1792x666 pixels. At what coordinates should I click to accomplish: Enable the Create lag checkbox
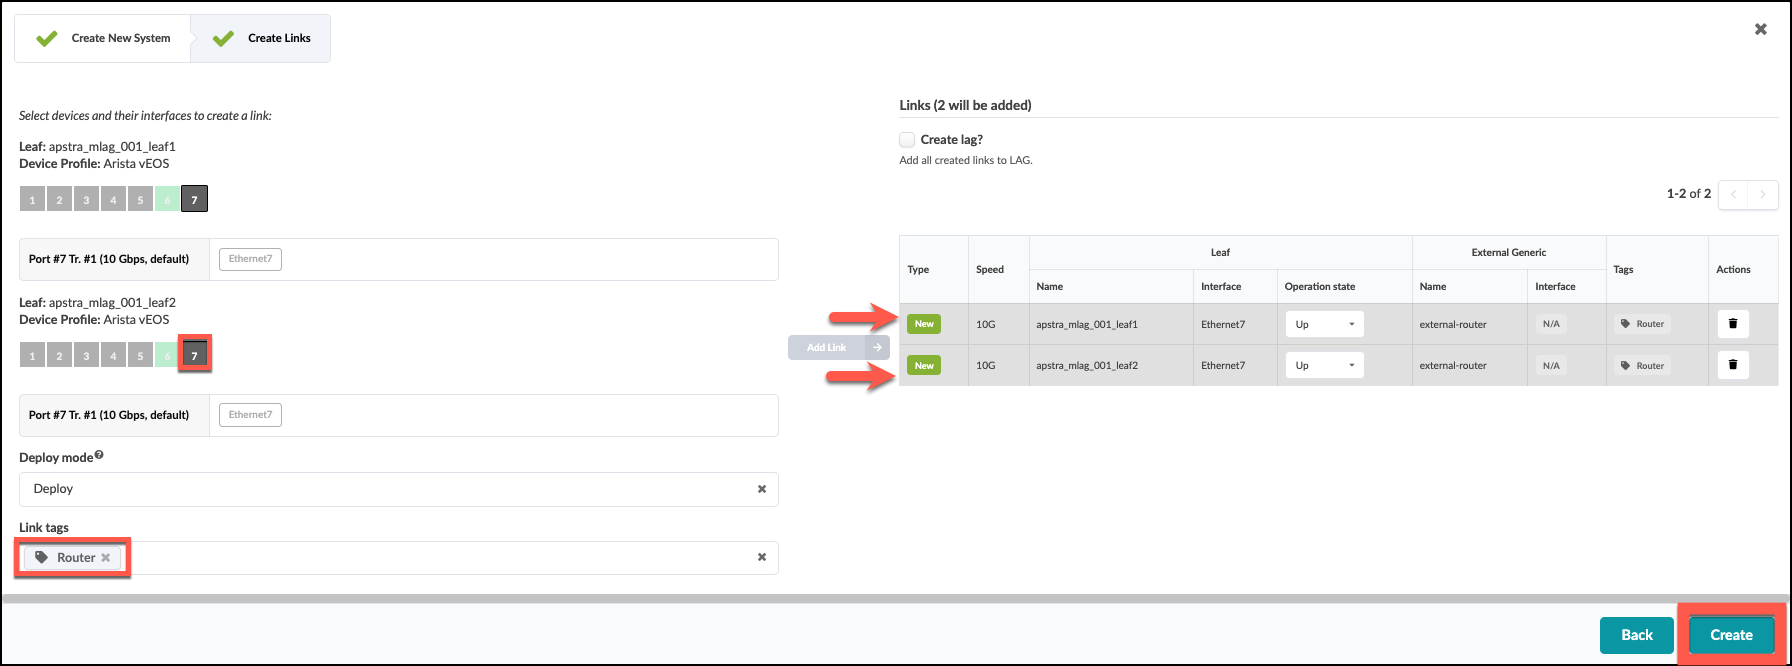click(907, 140)
